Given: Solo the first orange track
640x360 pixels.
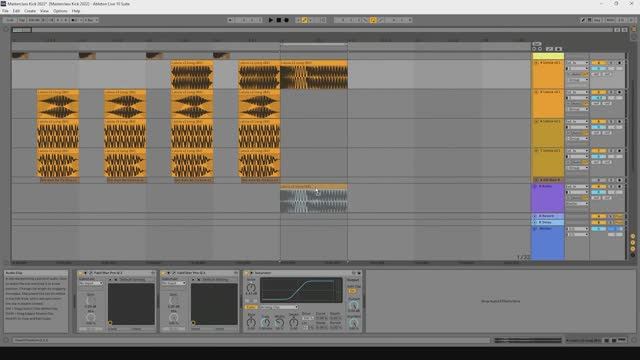Looking at the screenshot, I should (611, 63).
